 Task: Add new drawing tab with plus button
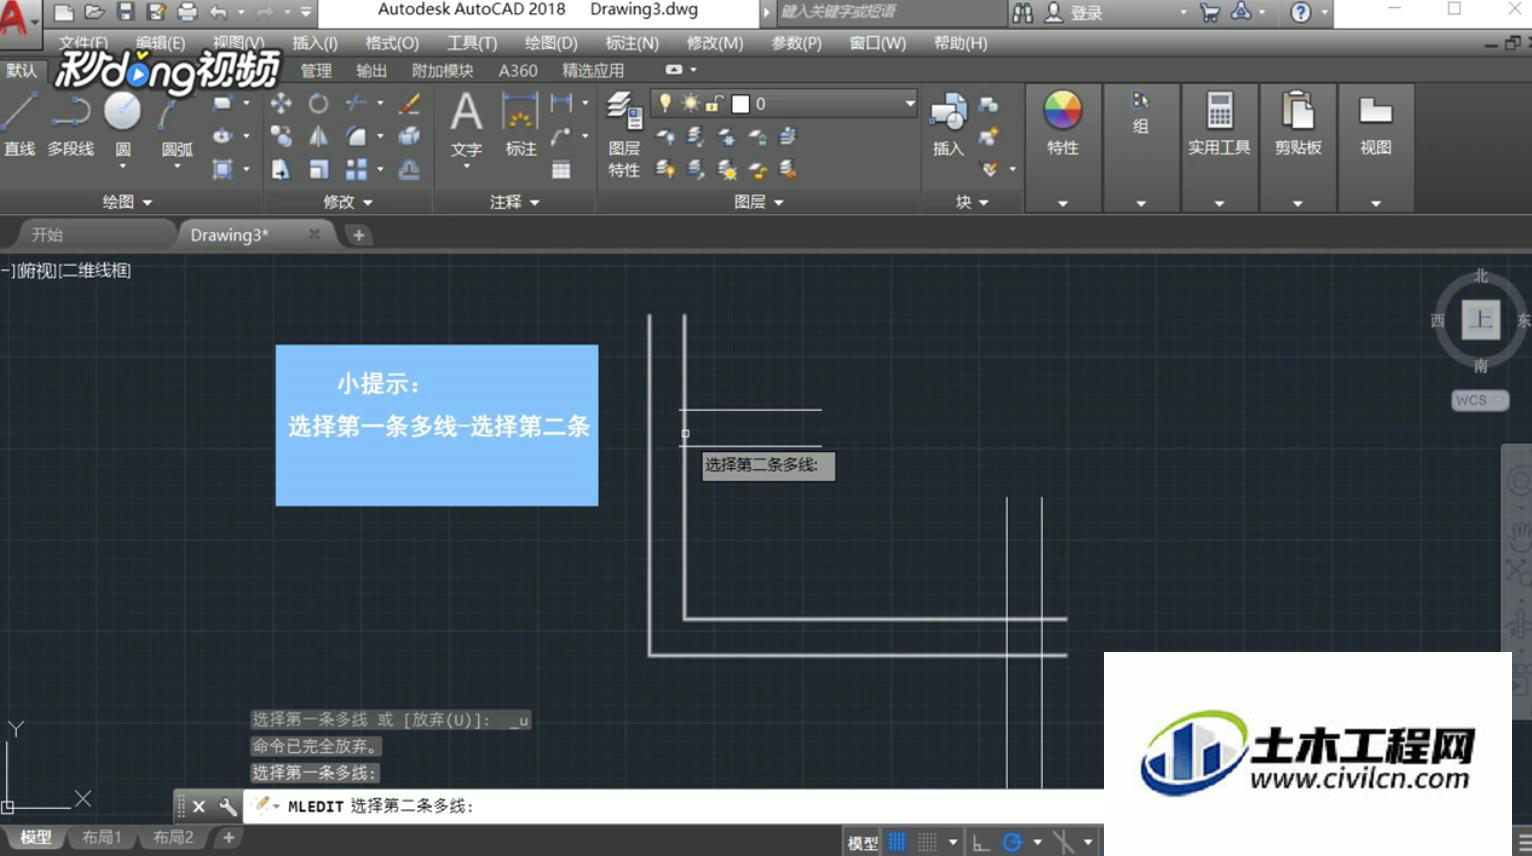(x=359, y=235)
